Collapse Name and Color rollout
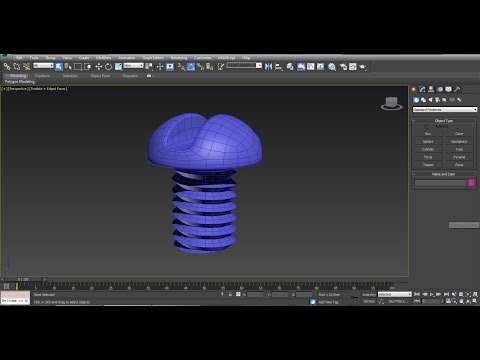480x360 pixels. [x=444, y=174]
